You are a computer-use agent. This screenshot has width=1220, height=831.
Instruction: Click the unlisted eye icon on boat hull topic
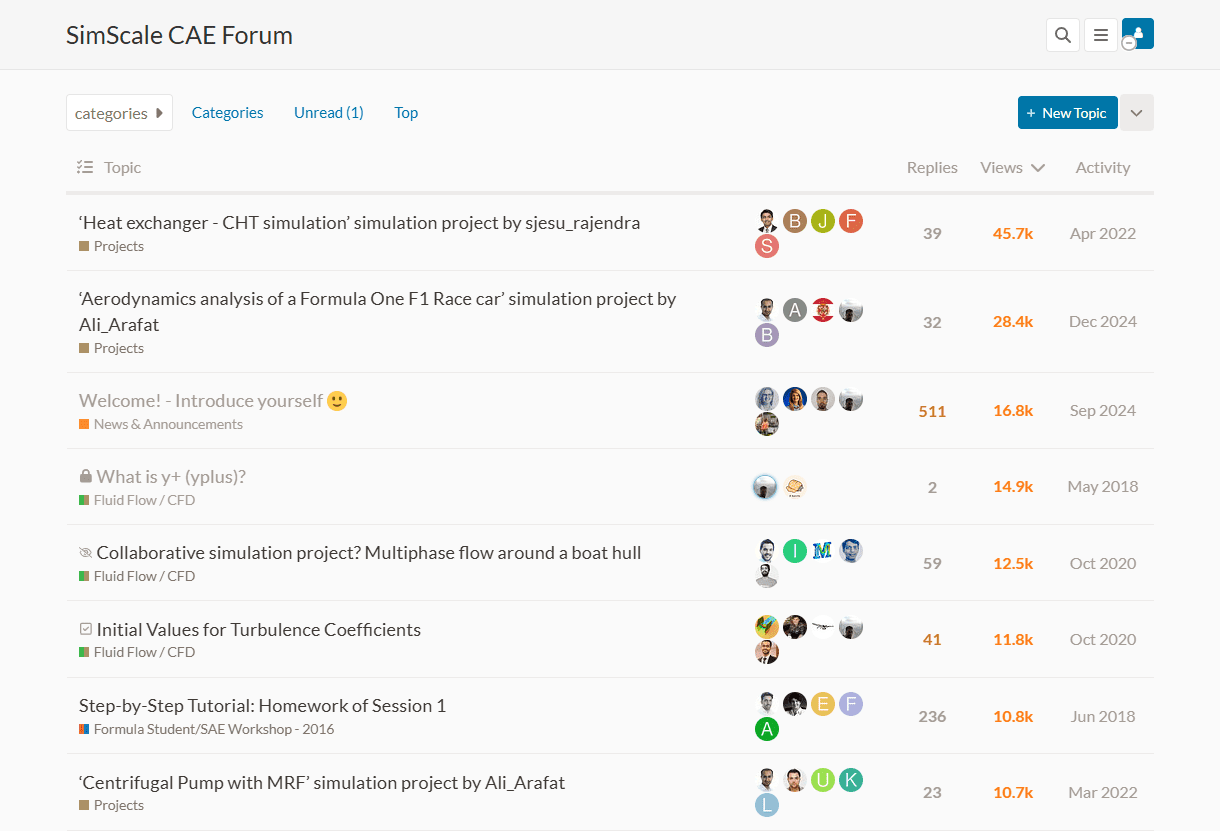click(85, 553)
